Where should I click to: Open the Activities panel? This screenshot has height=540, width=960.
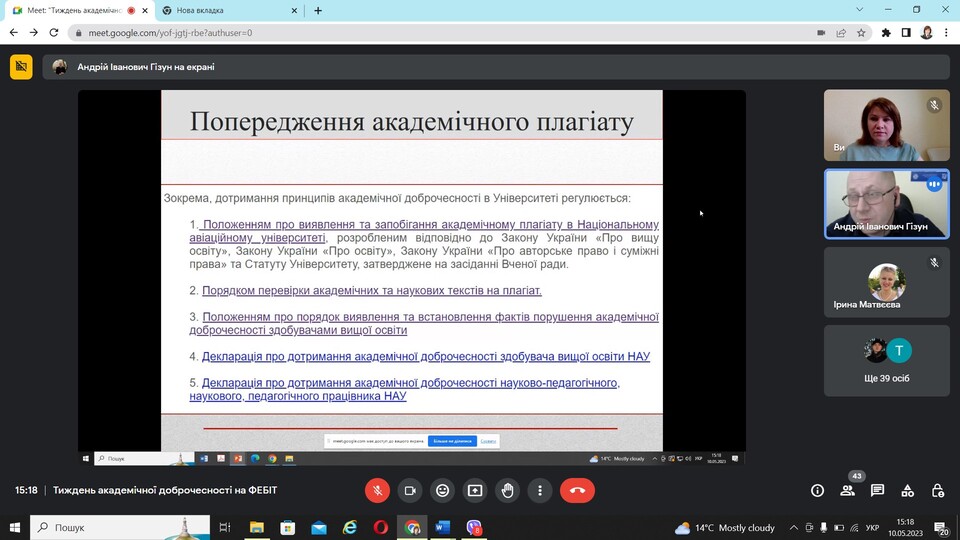908,490
